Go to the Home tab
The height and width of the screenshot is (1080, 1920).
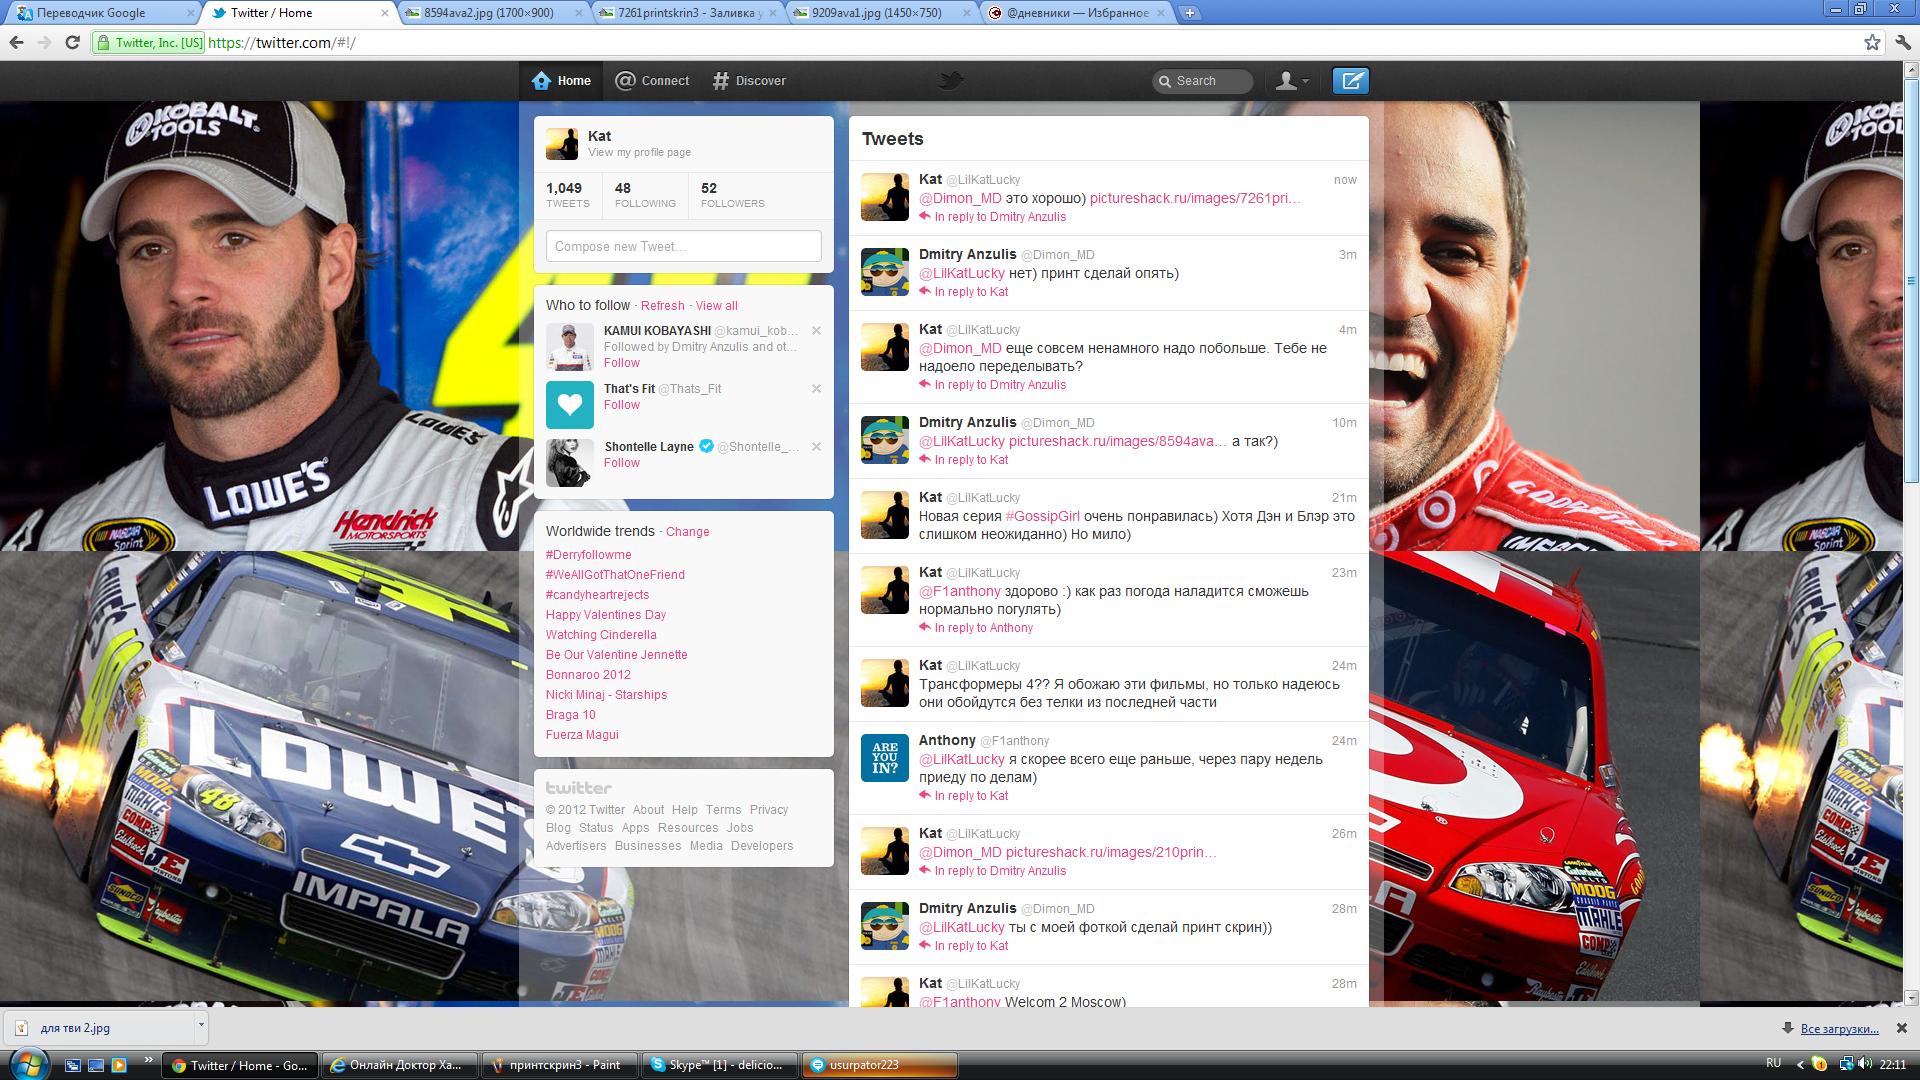click(561, 81)
